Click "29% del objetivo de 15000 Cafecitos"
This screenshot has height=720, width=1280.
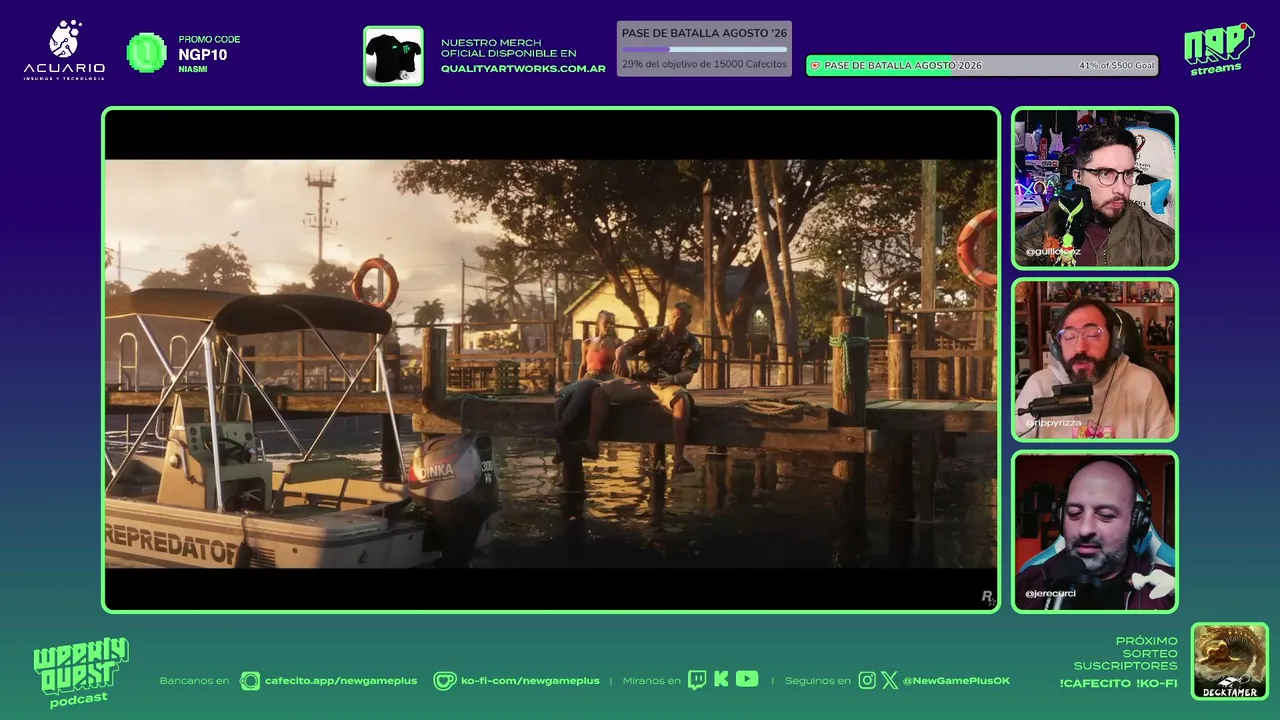tap(704, 64)
